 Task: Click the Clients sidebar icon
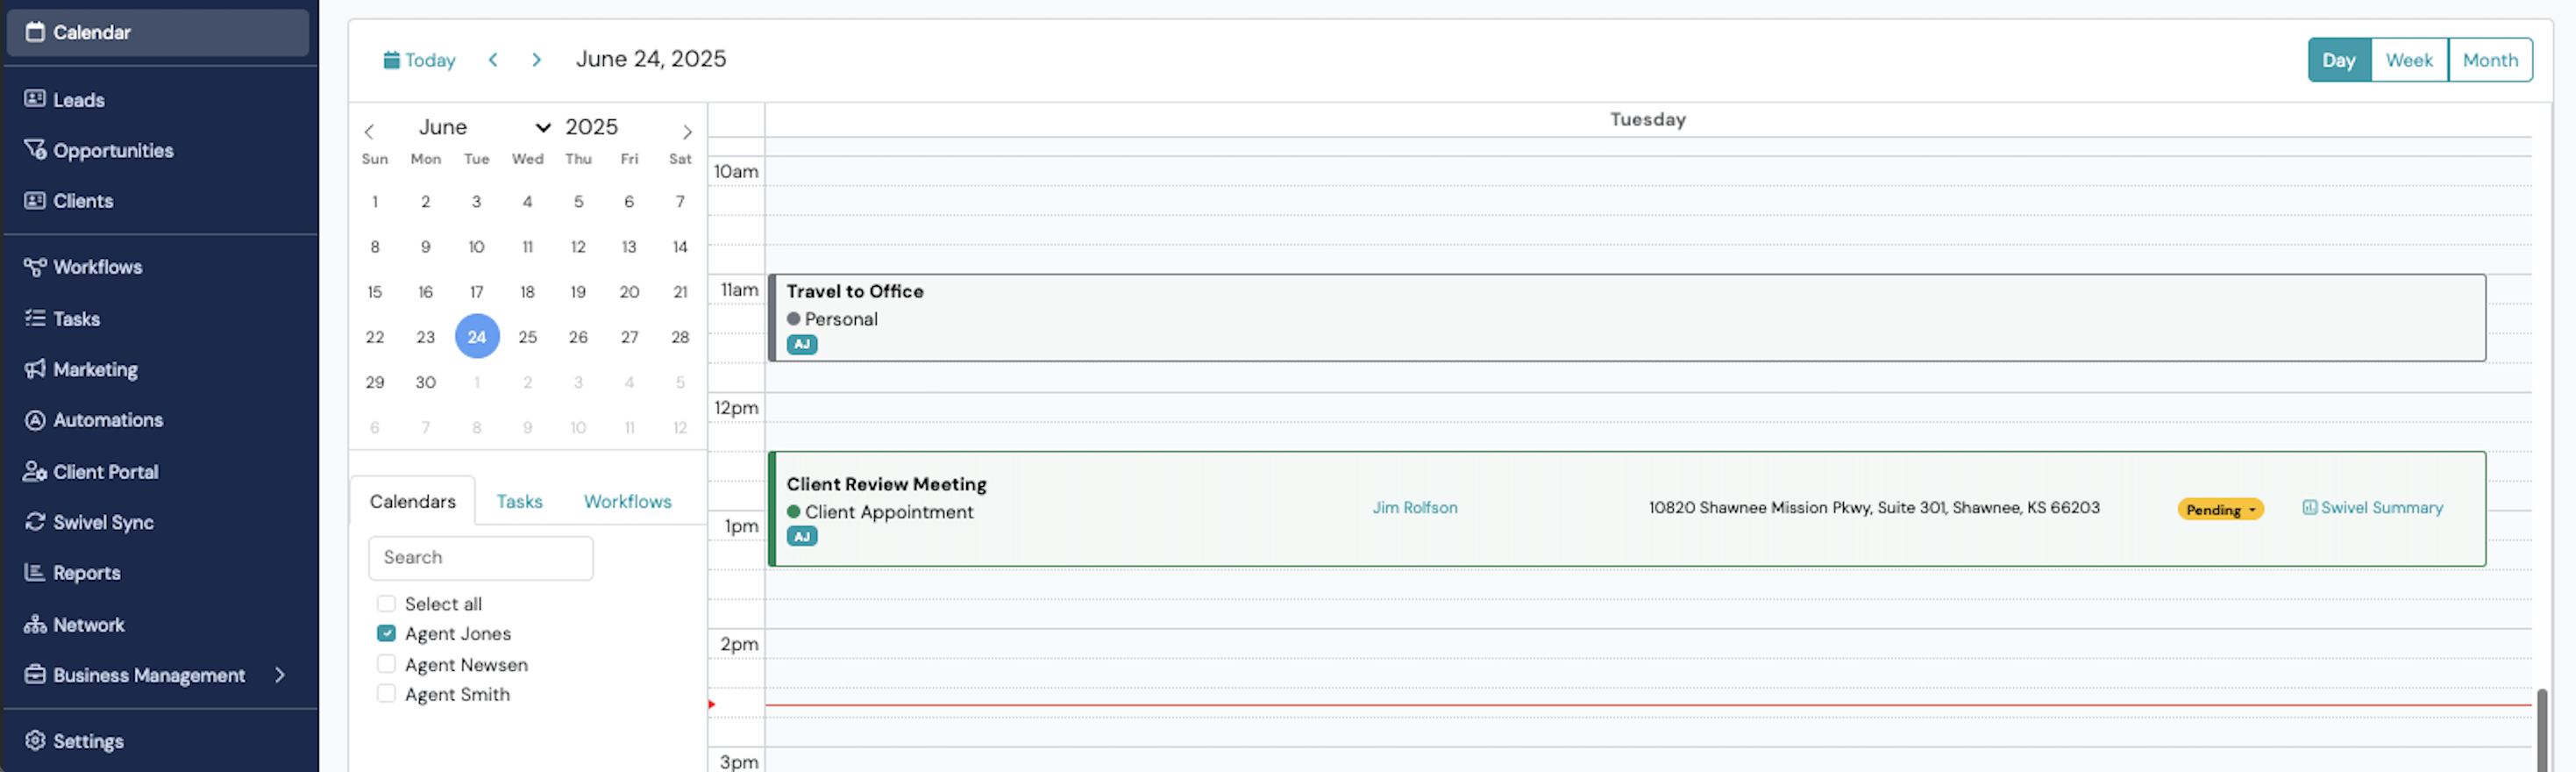[x=35, y=201]
